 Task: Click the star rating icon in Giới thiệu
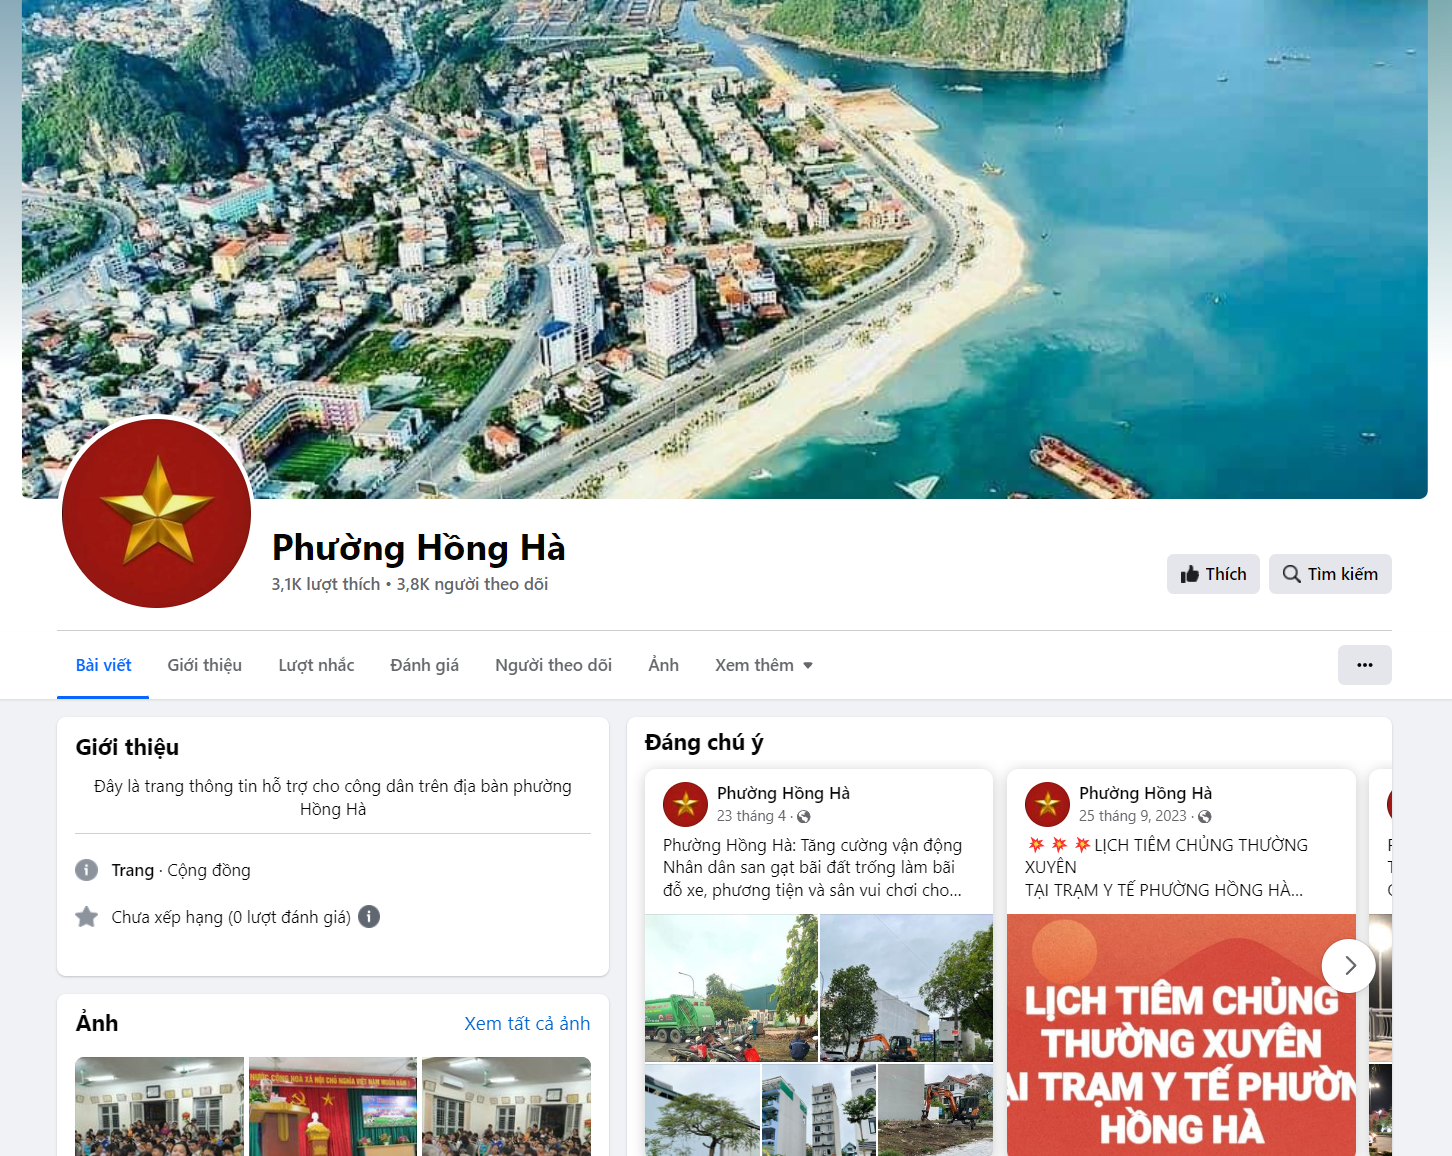coord(87,917)
